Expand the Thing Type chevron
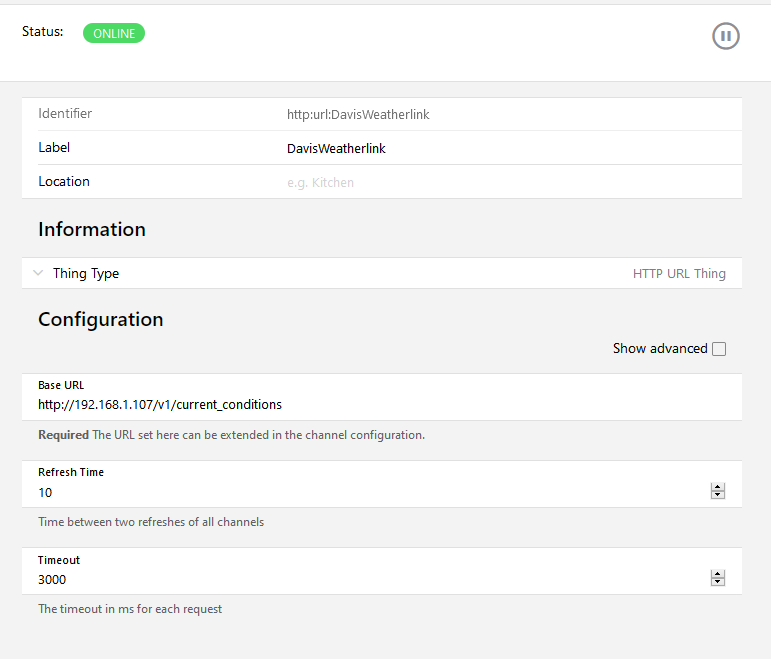The height and width of the screenshot is (659, 771). click(x=38, y=273)
